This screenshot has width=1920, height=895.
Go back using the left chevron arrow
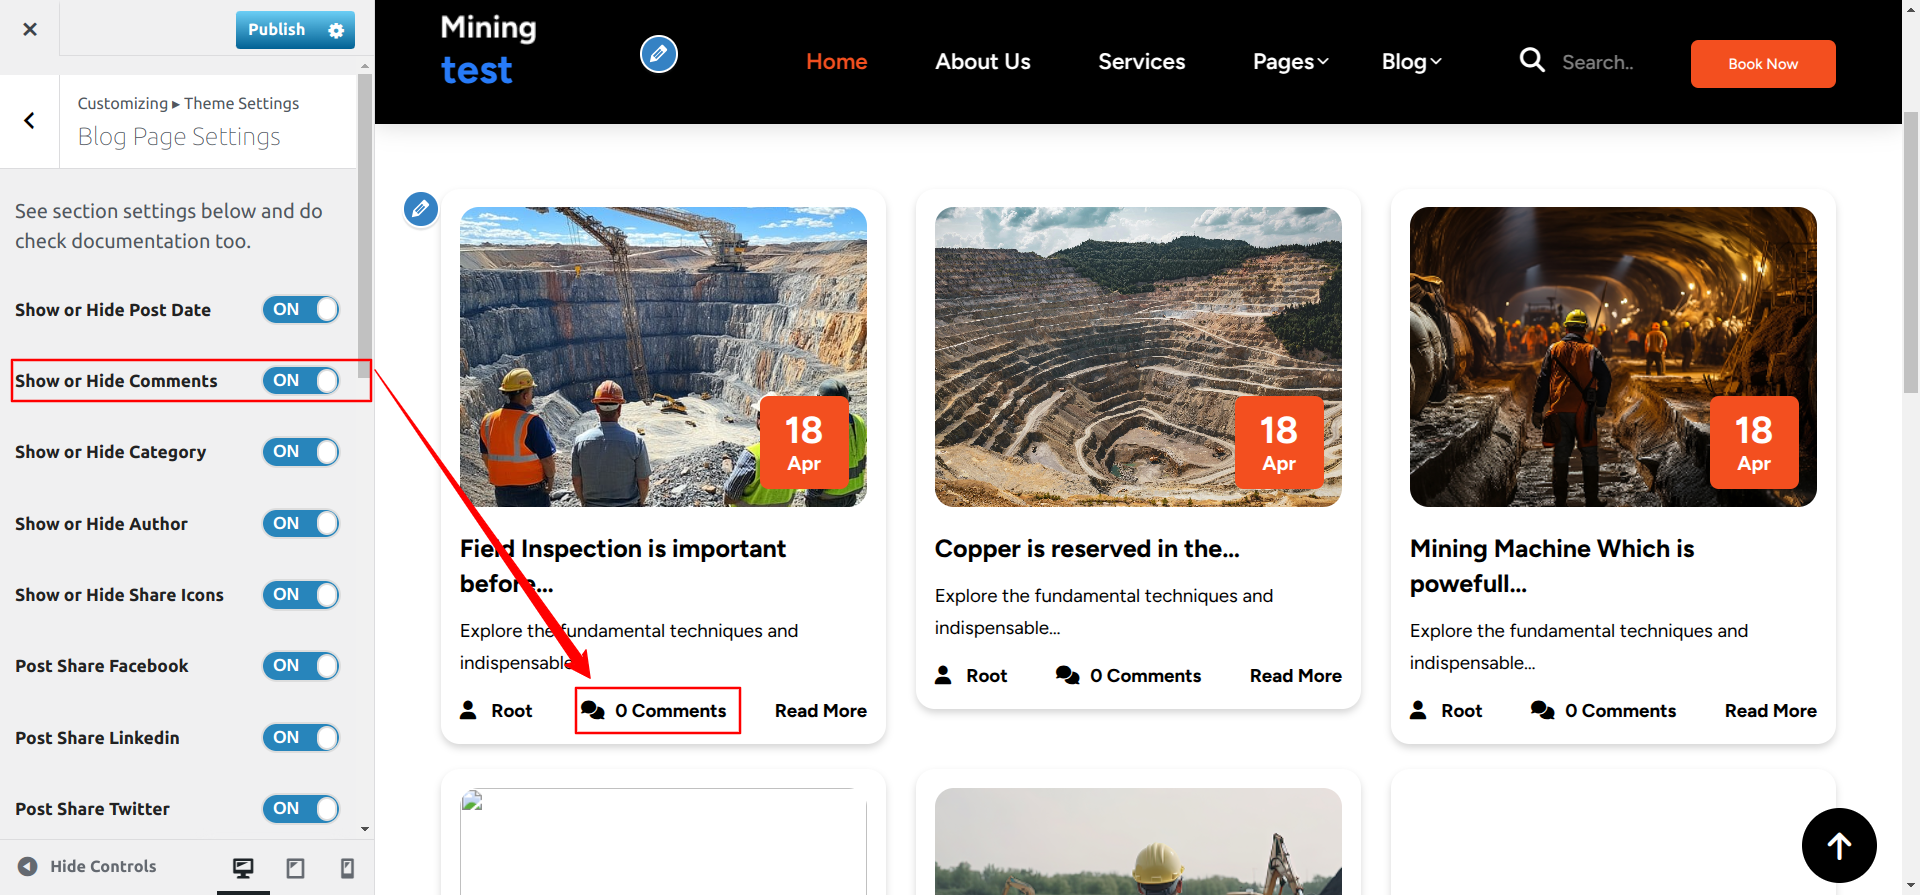click(30, 121)
